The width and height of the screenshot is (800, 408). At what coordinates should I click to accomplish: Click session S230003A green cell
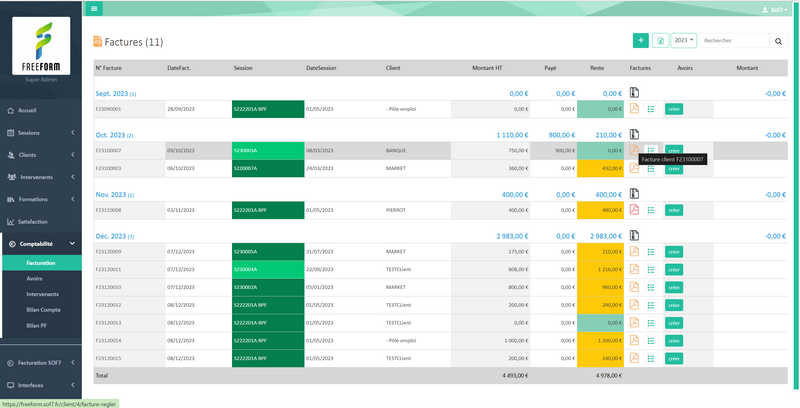268,150
